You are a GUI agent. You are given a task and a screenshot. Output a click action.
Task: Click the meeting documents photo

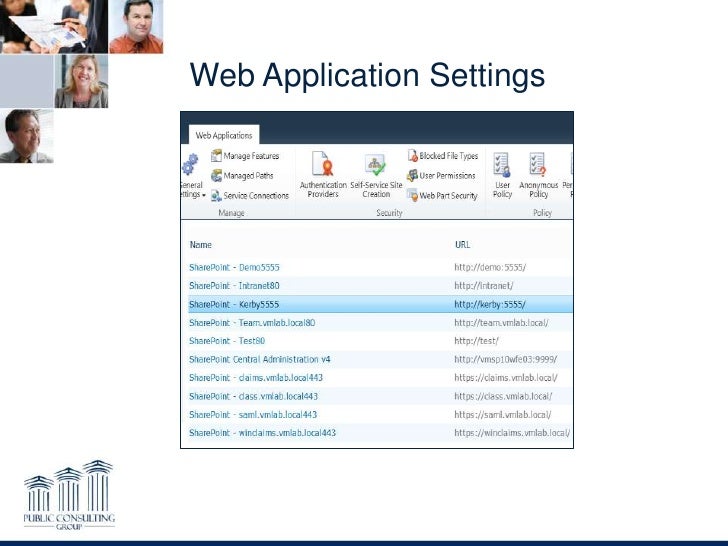pos(54,26)
